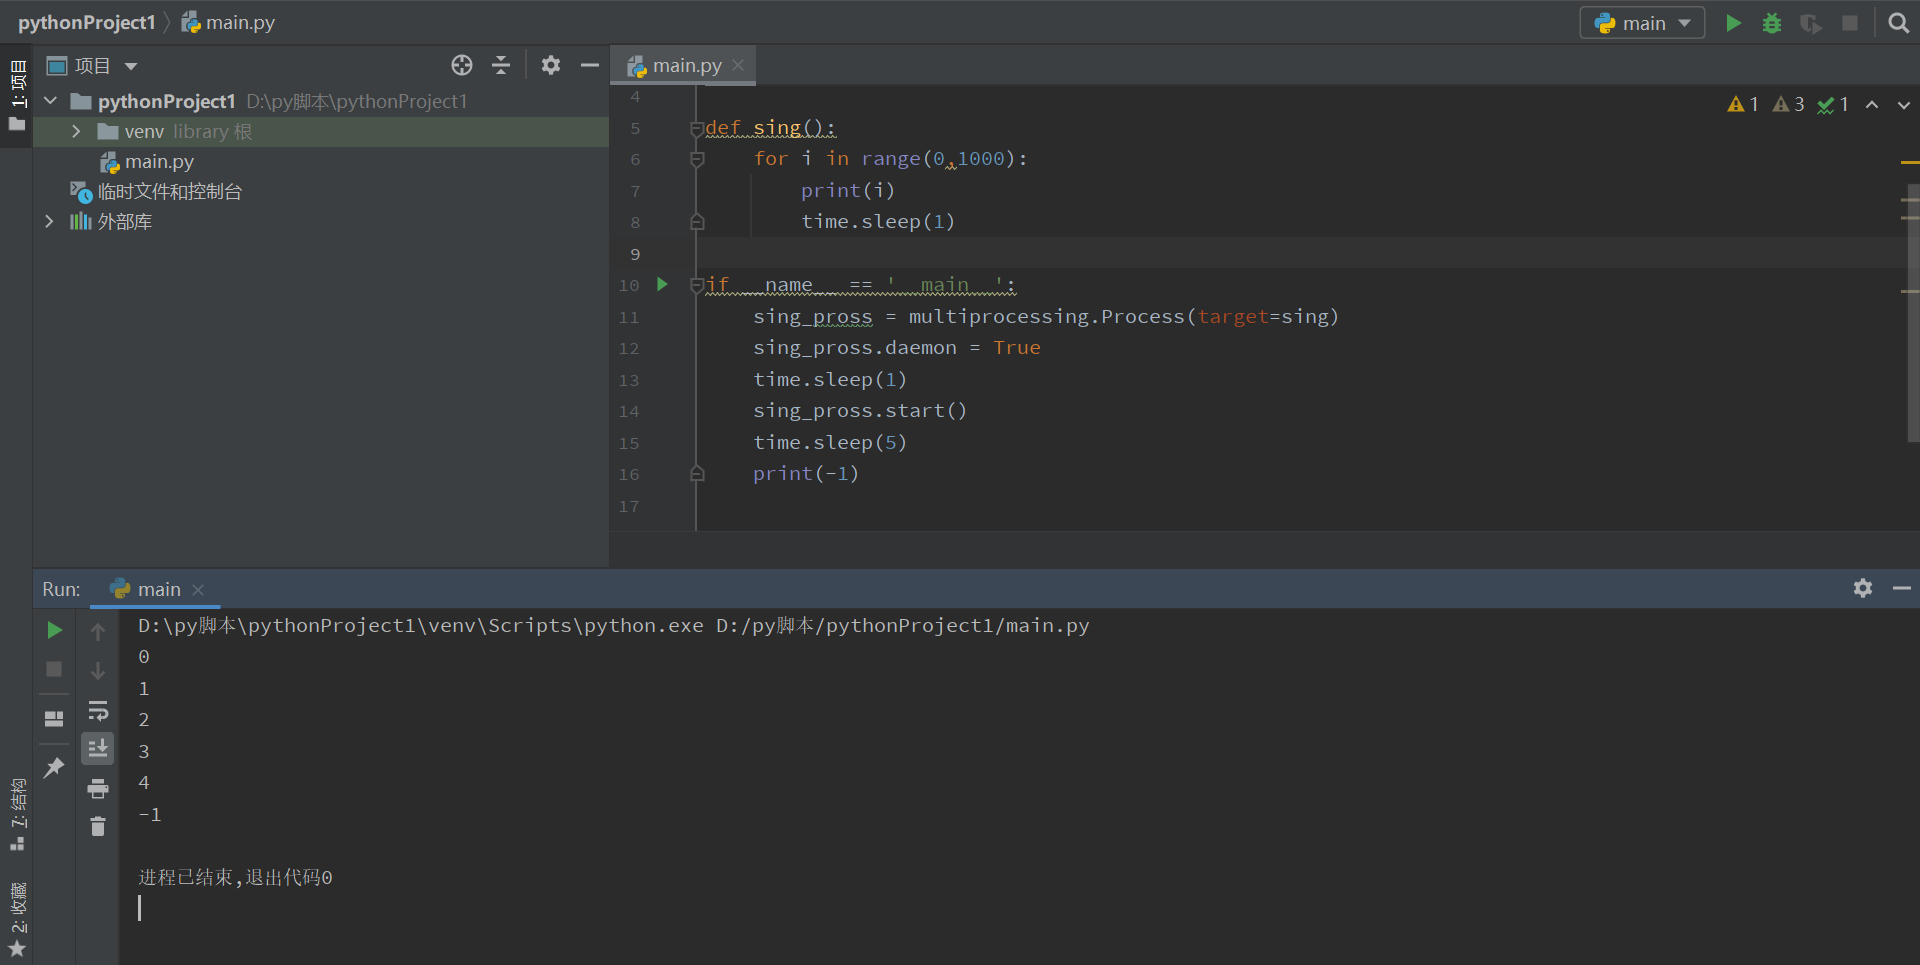
Task: Open Search Everywhere magnifier icon
Action: point(1898,23)
